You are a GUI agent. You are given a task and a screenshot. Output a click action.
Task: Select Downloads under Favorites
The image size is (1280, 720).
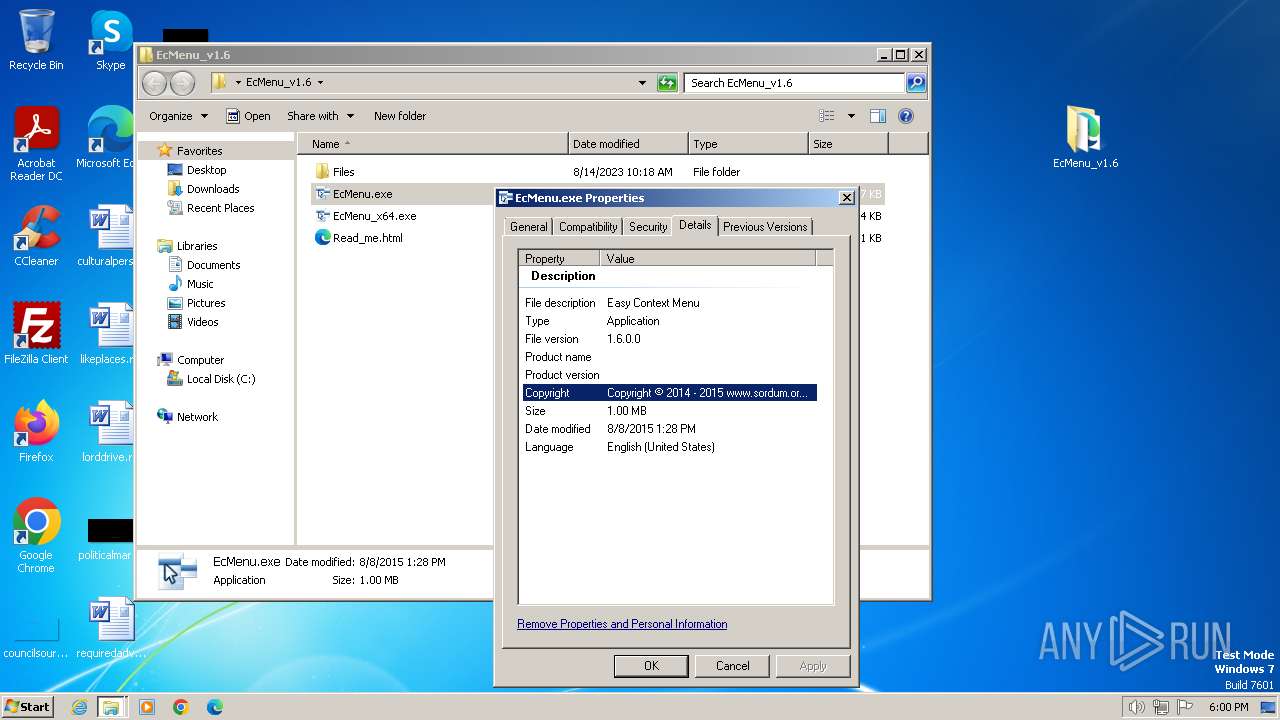click(x=212, y=189)
